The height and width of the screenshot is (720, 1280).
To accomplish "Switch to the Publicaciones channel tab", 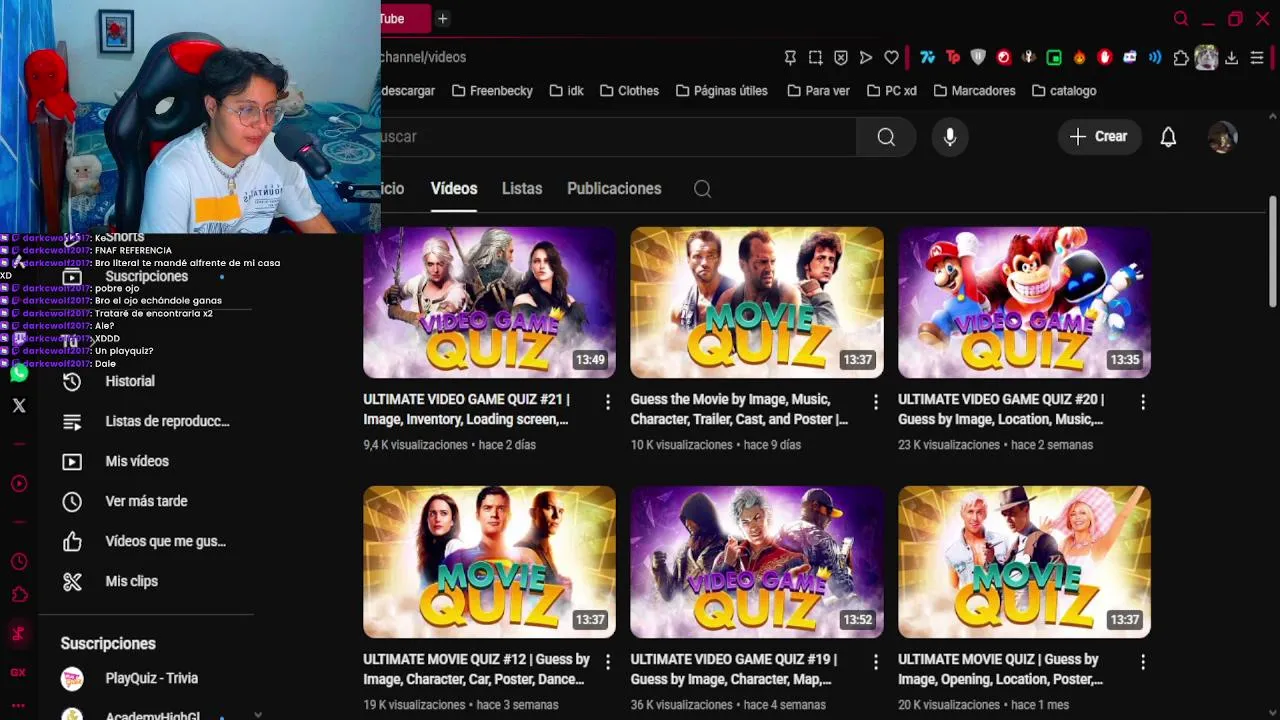I will (614, 189).
